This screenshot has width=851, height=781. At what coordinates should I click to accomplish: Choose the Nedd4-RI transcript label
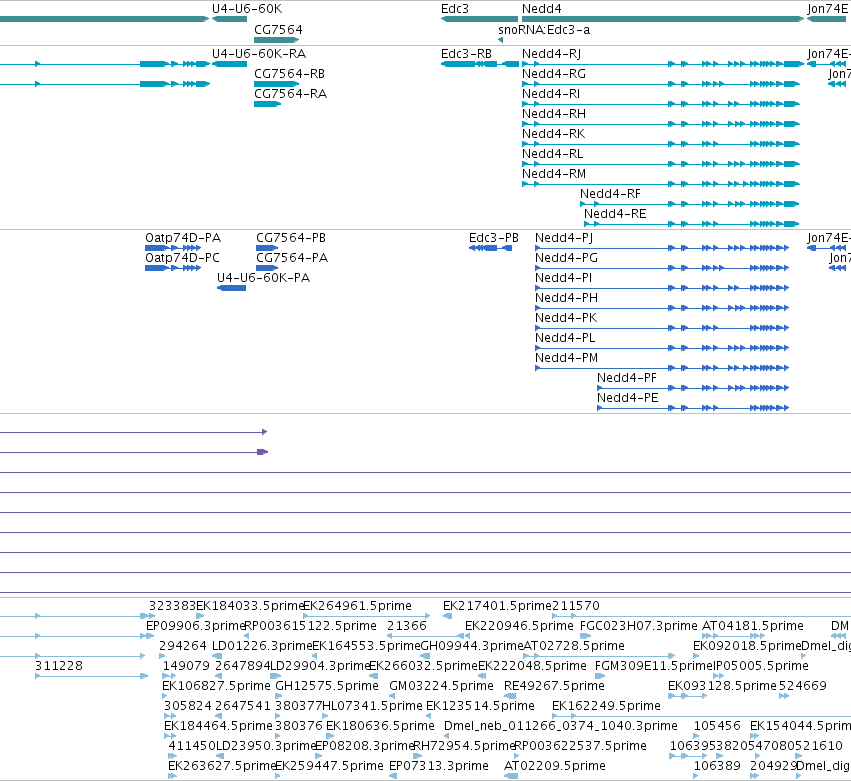(x=551, y=93)
